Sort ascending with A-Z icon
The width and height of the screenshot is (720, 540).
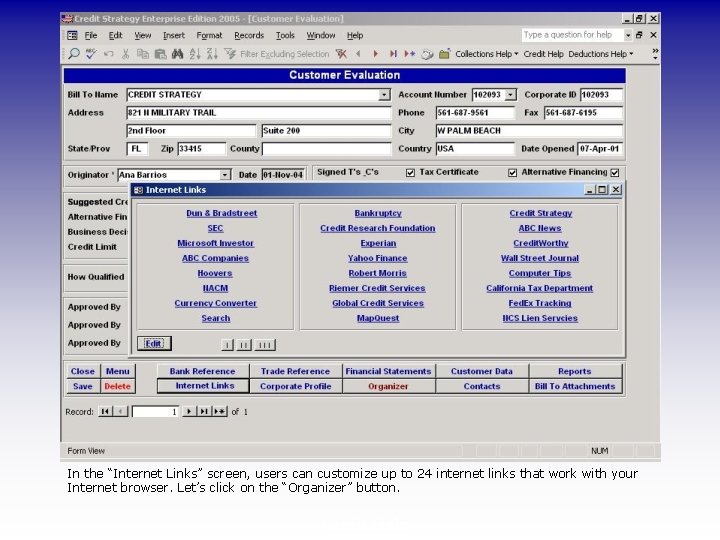195,54
